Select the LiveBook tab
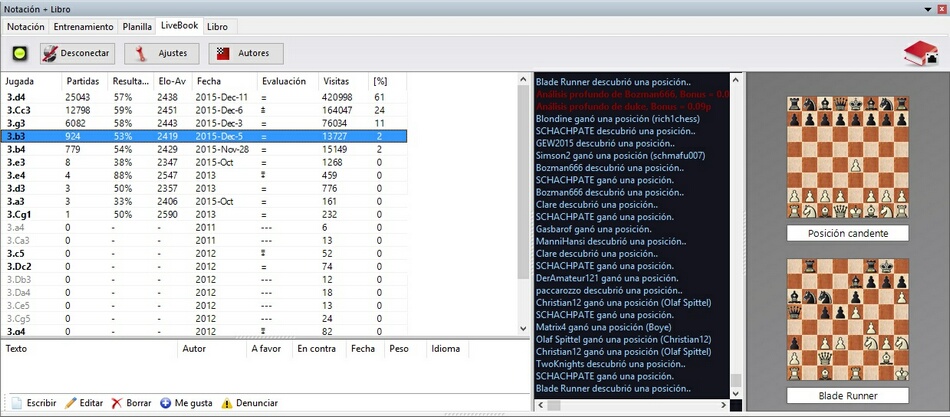Image resolution: width=950 pixels, height=417 pixels. coord(179,26)
